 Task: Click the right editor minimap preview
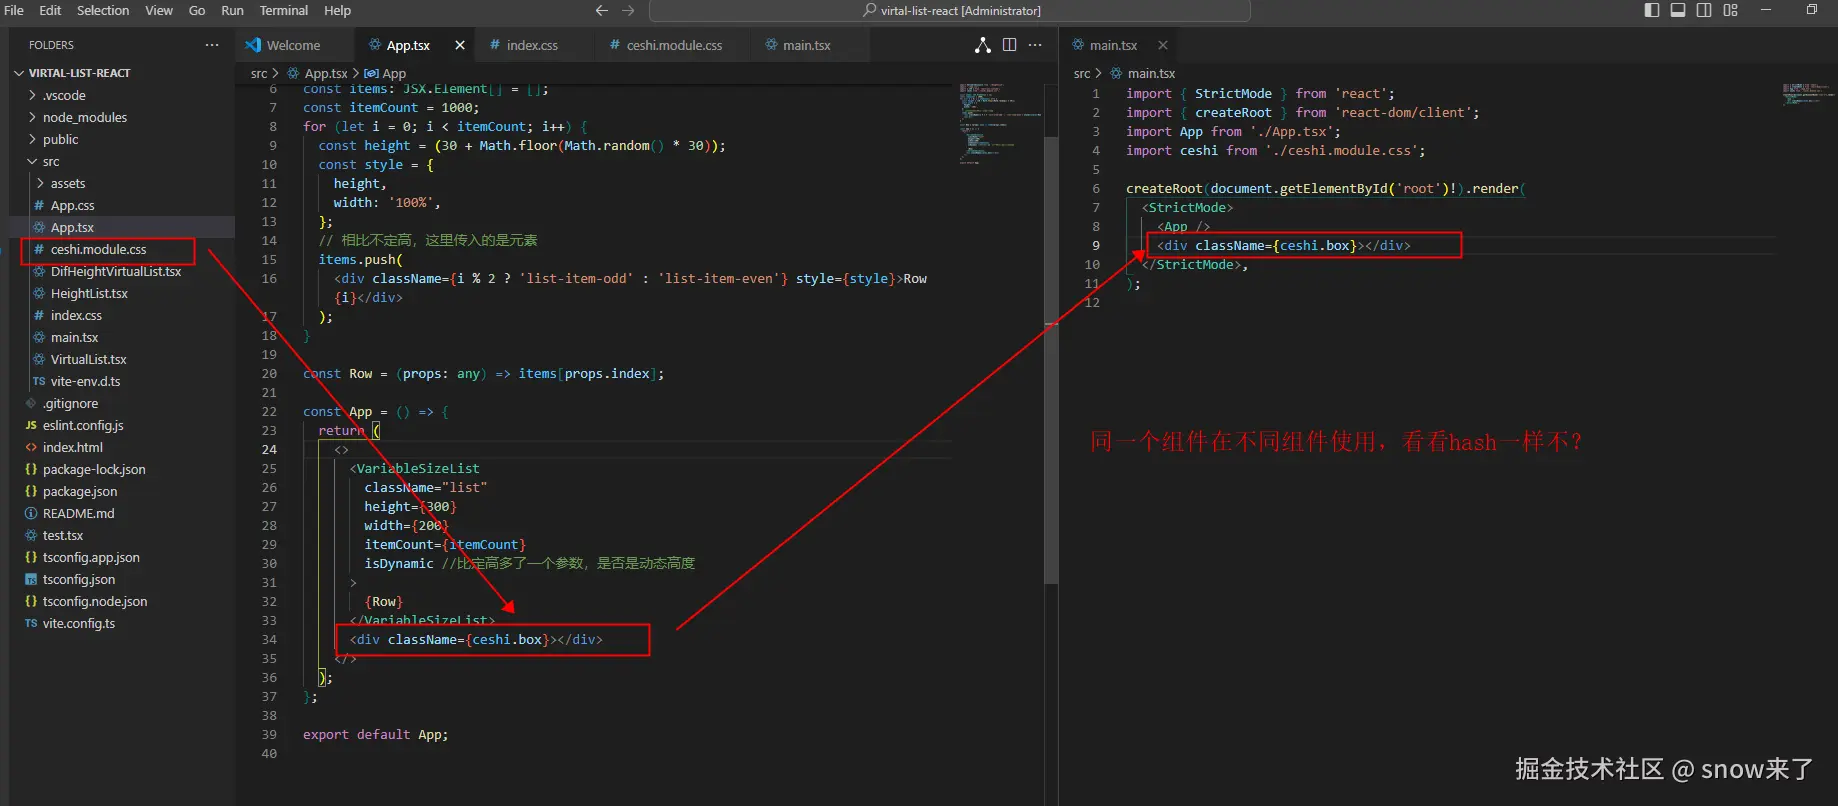(x=1806, y=94)
